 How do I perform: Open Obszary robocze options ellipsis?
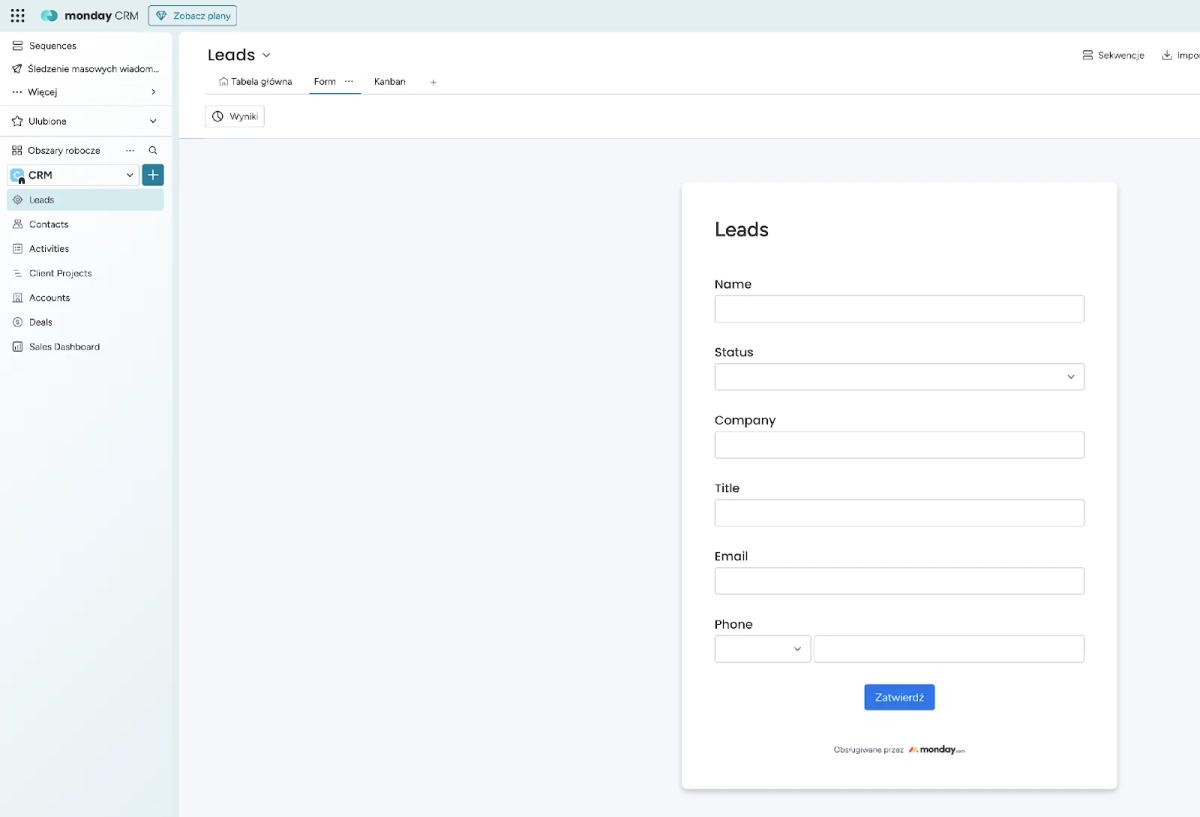point(130,150)
